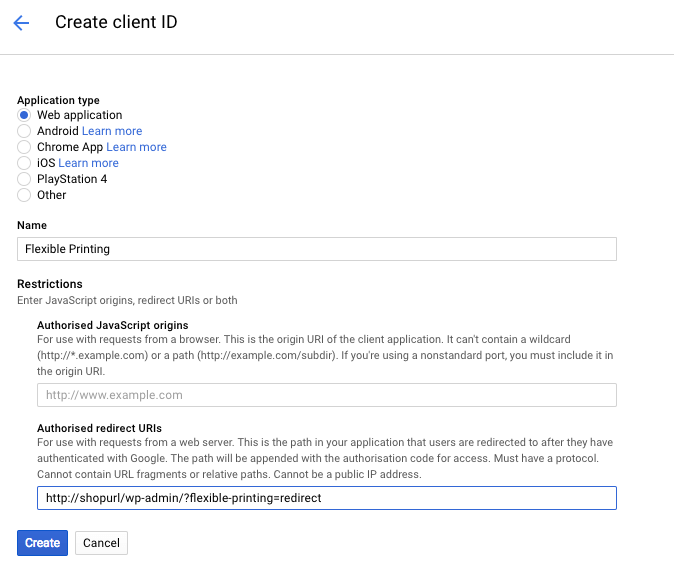Select the Android application type

pyautogui.click(x=24, y=131)
